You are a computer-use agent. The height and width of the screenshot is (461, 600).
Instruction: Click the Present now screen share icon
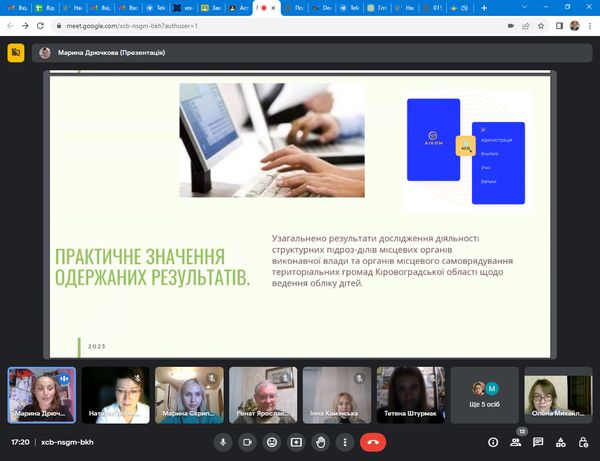click(x=296, y=441)
